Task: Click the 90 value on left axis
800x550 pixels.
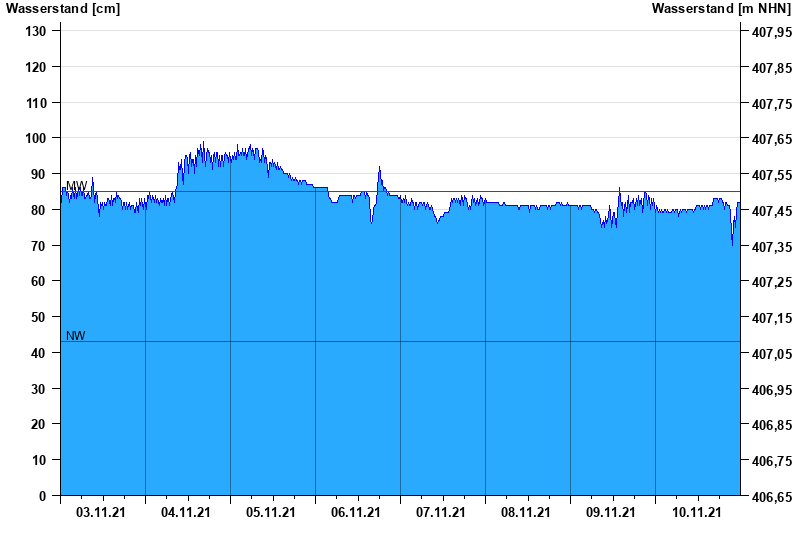Action: coord(39,174)
